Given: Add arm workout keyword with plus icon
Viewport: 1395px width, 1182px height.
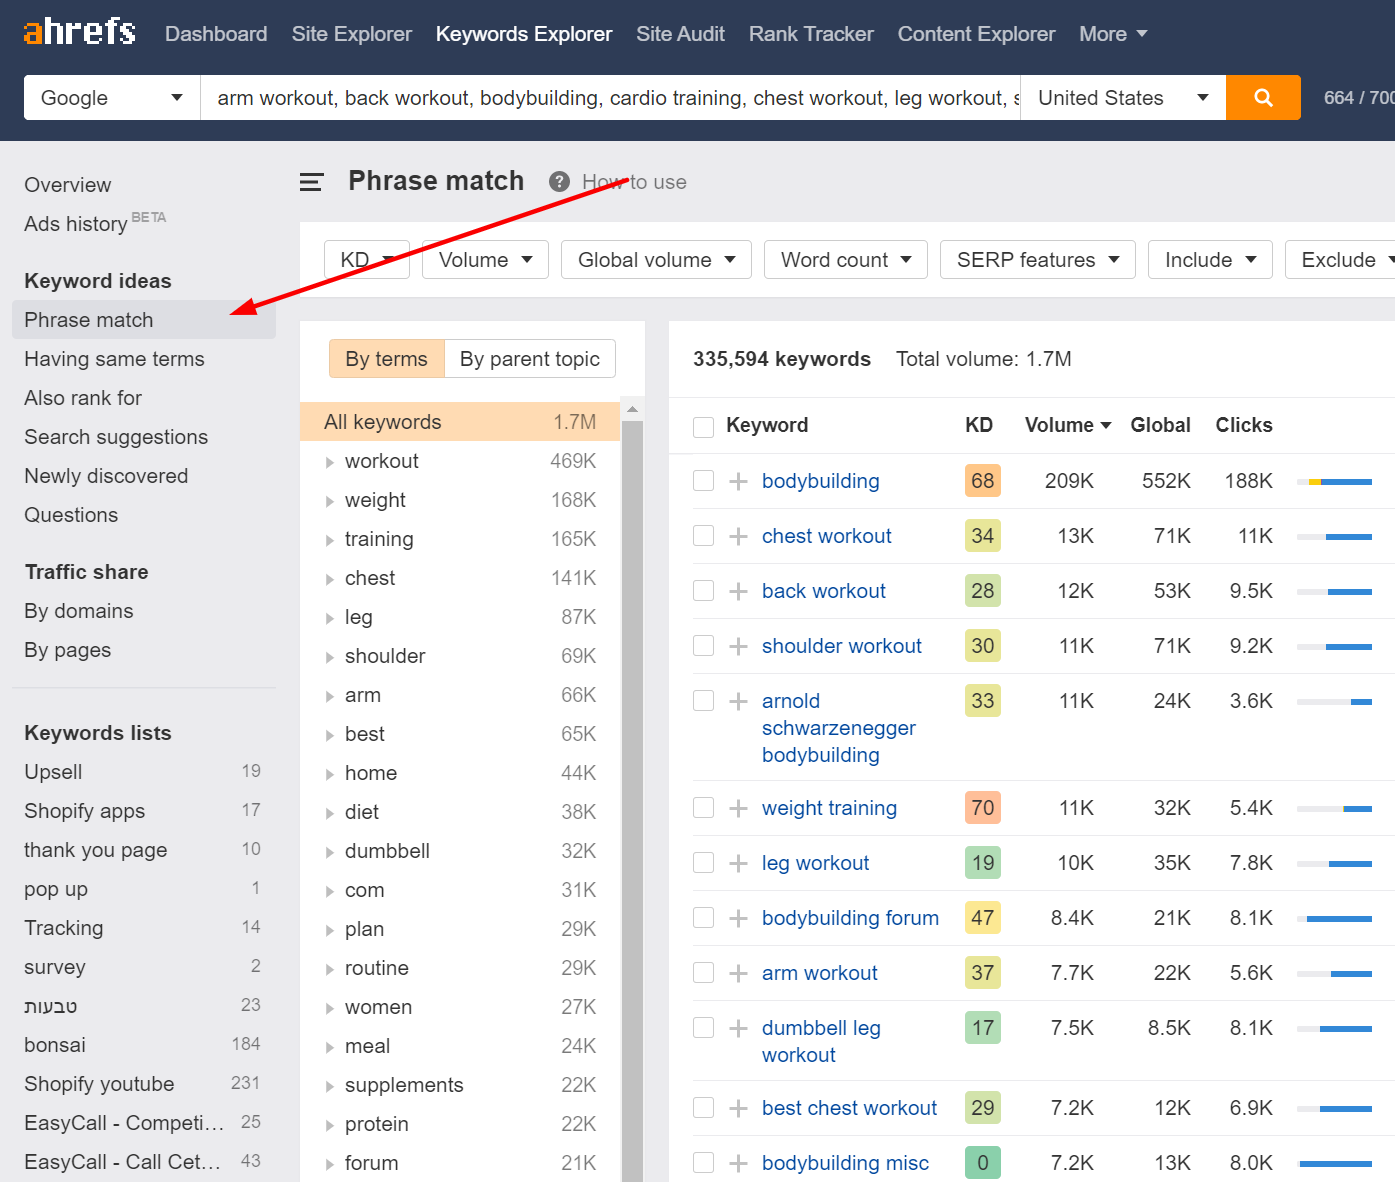Looking at the screenshot, I should (x=738, y=973).
